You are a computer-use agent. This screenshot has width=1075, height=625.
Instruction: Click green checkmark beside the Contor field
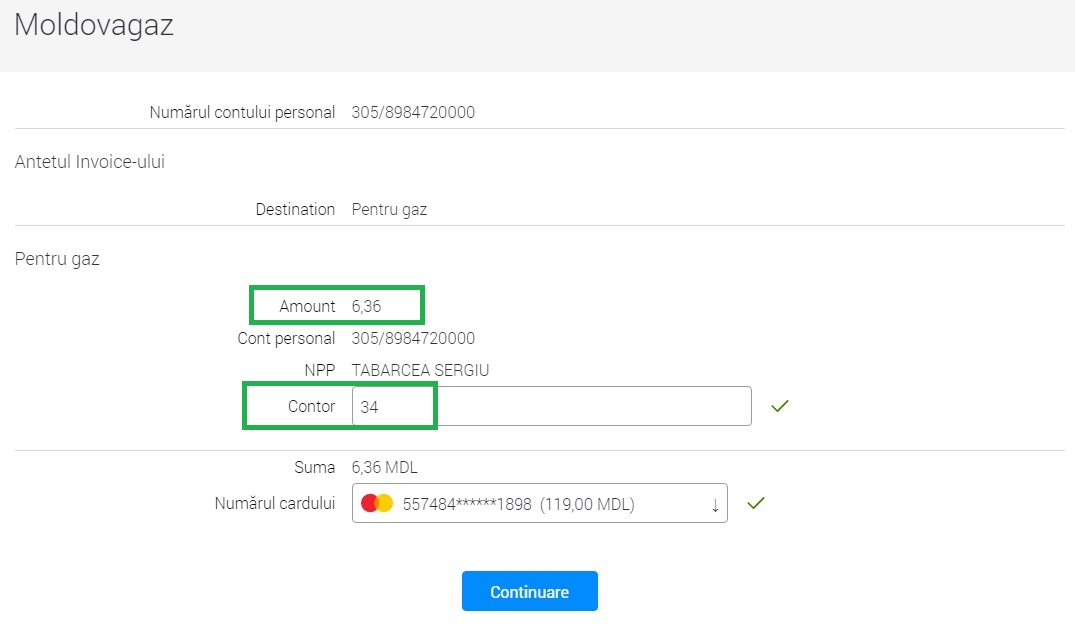pyautogui.click(x=780, y=406)
